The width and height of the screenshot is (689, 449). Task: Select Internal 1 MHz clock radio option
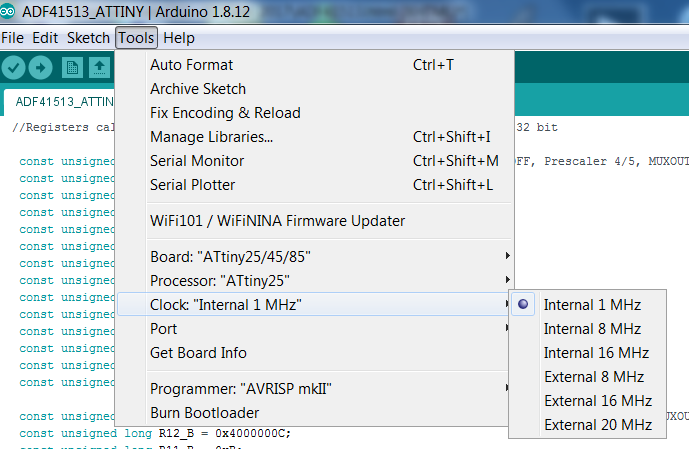(x=587, y=304)
